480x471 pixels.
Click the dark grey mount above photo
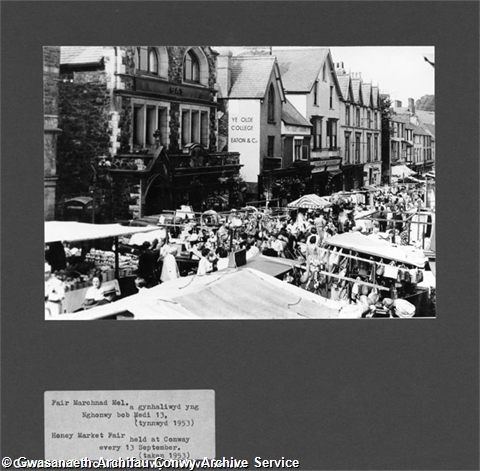[x=240, y=23]
